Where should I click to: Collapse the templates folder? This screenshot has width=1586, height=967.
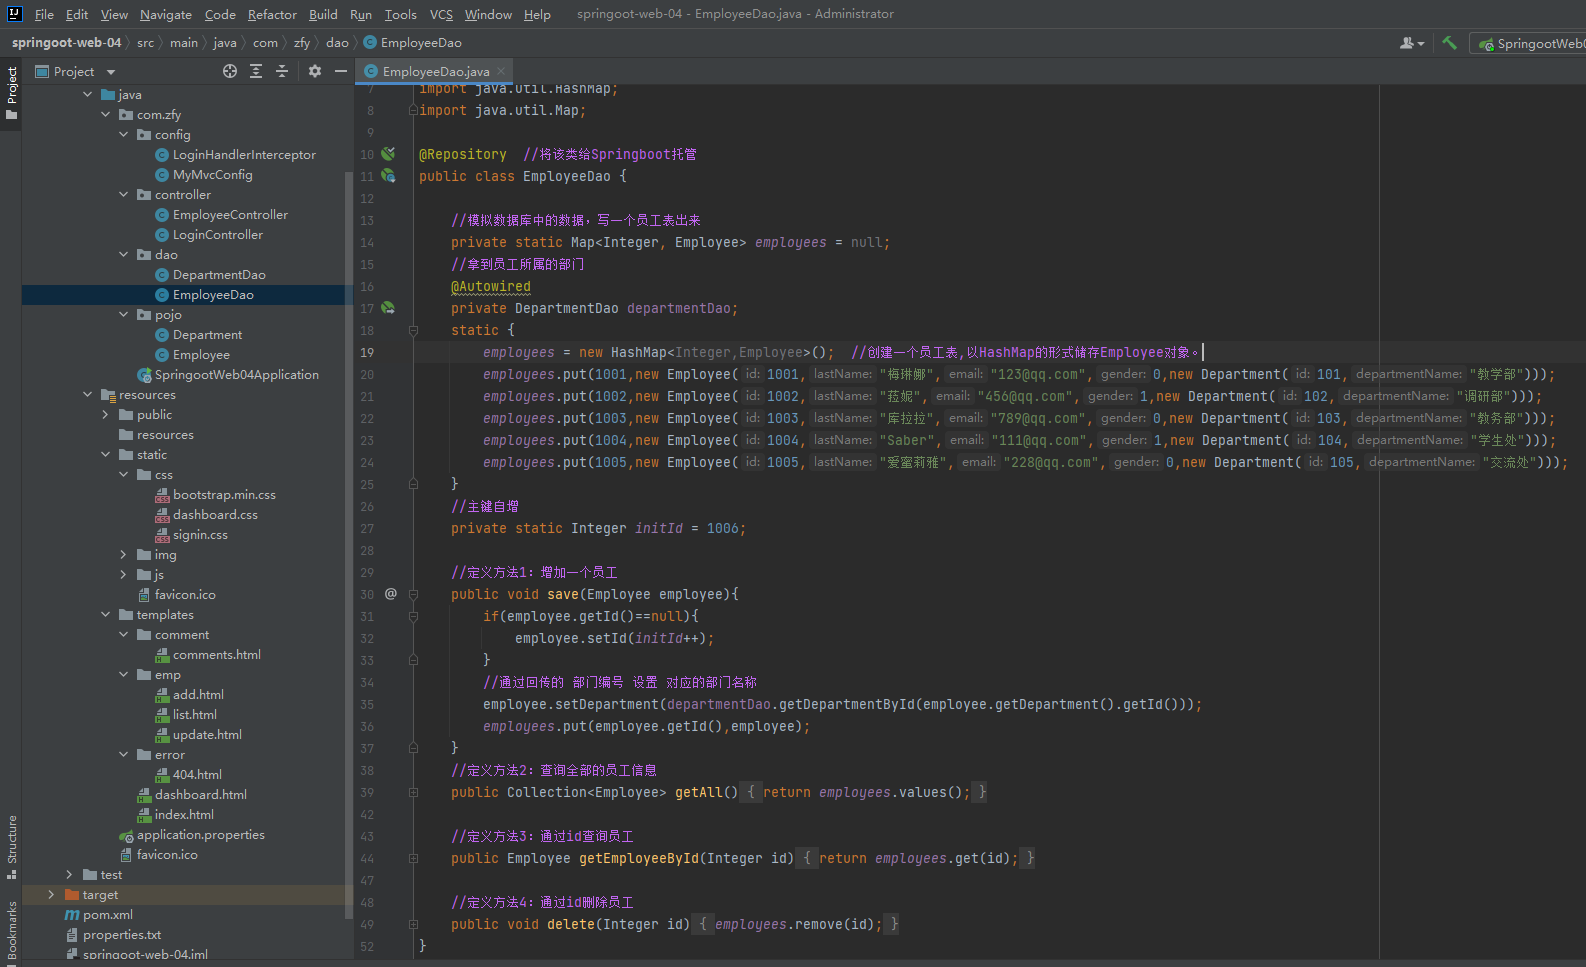coord(106,615)
